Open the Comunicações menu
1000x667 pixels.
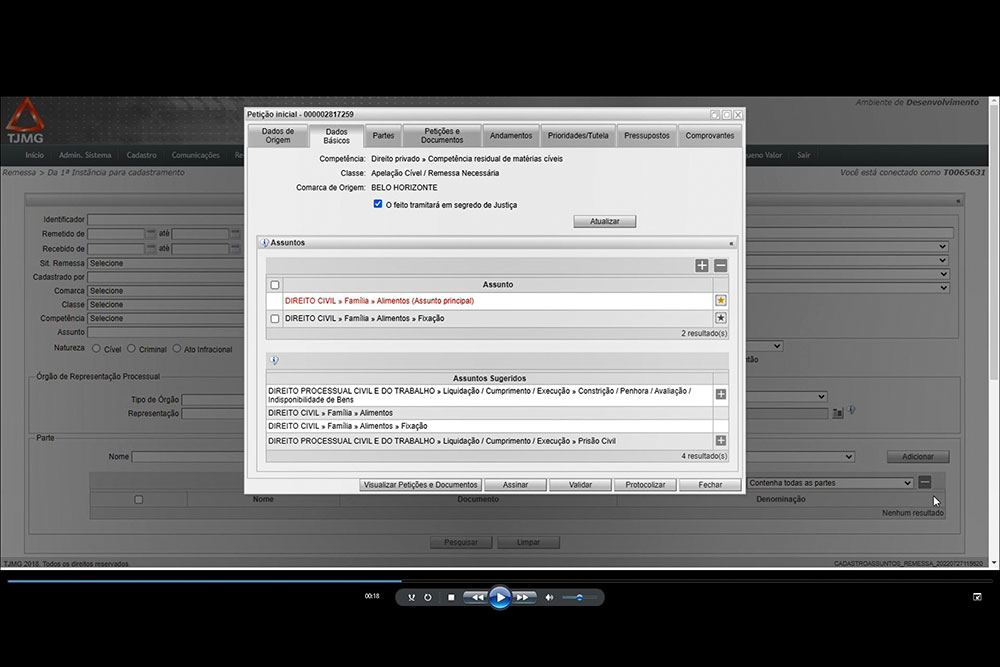[x=195, y=155]
